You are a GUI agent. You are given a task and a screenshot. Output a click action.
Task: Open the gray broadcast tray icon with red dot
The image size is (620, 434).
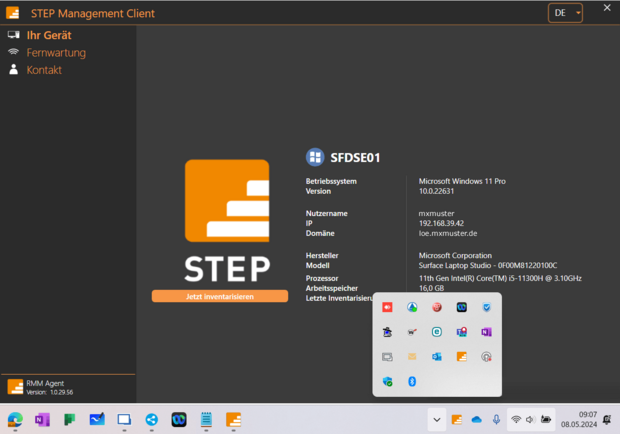click(x=486, y=357)
